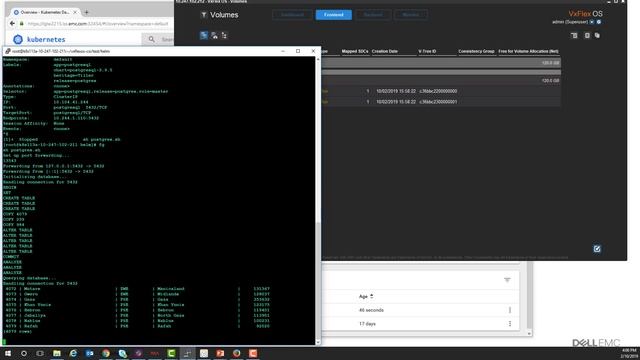
Task: Switch to the Backend tab in VxFlex OS
Action: 373,15
